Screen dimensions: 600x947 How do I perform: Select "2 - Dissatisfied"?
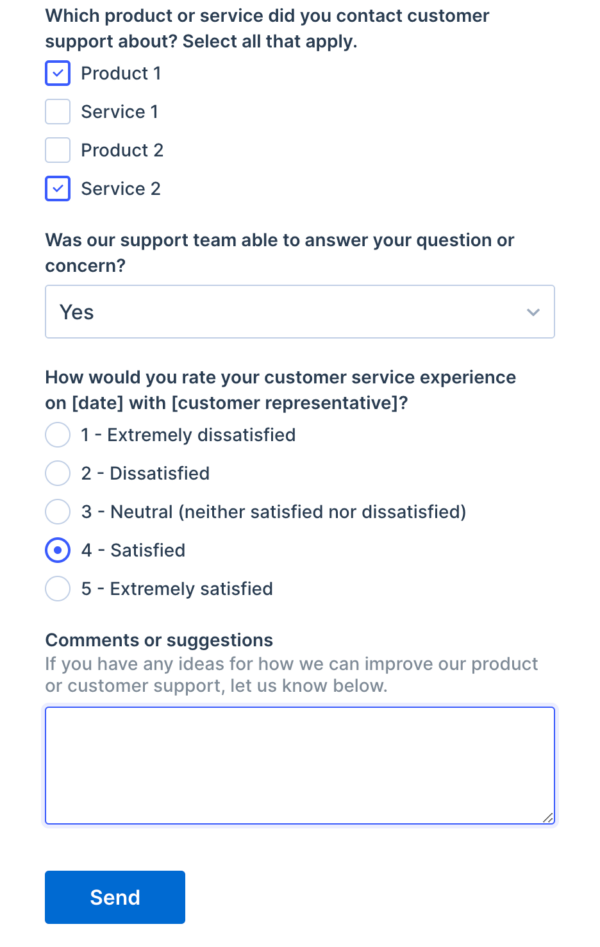(57, 473)
